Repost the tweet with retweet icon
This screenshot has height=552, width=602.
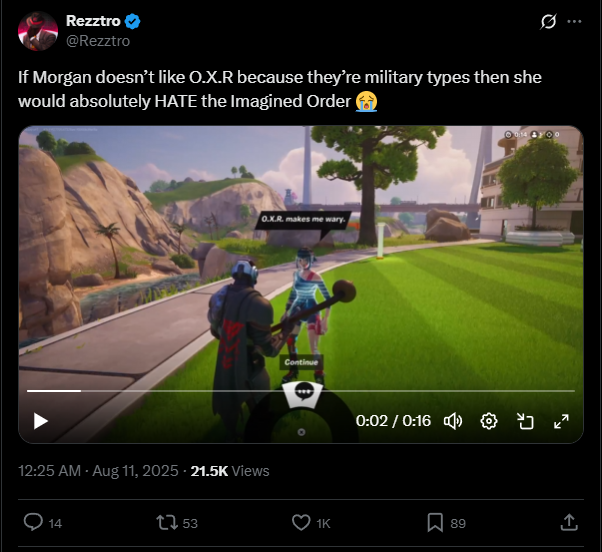coord(167,522)
